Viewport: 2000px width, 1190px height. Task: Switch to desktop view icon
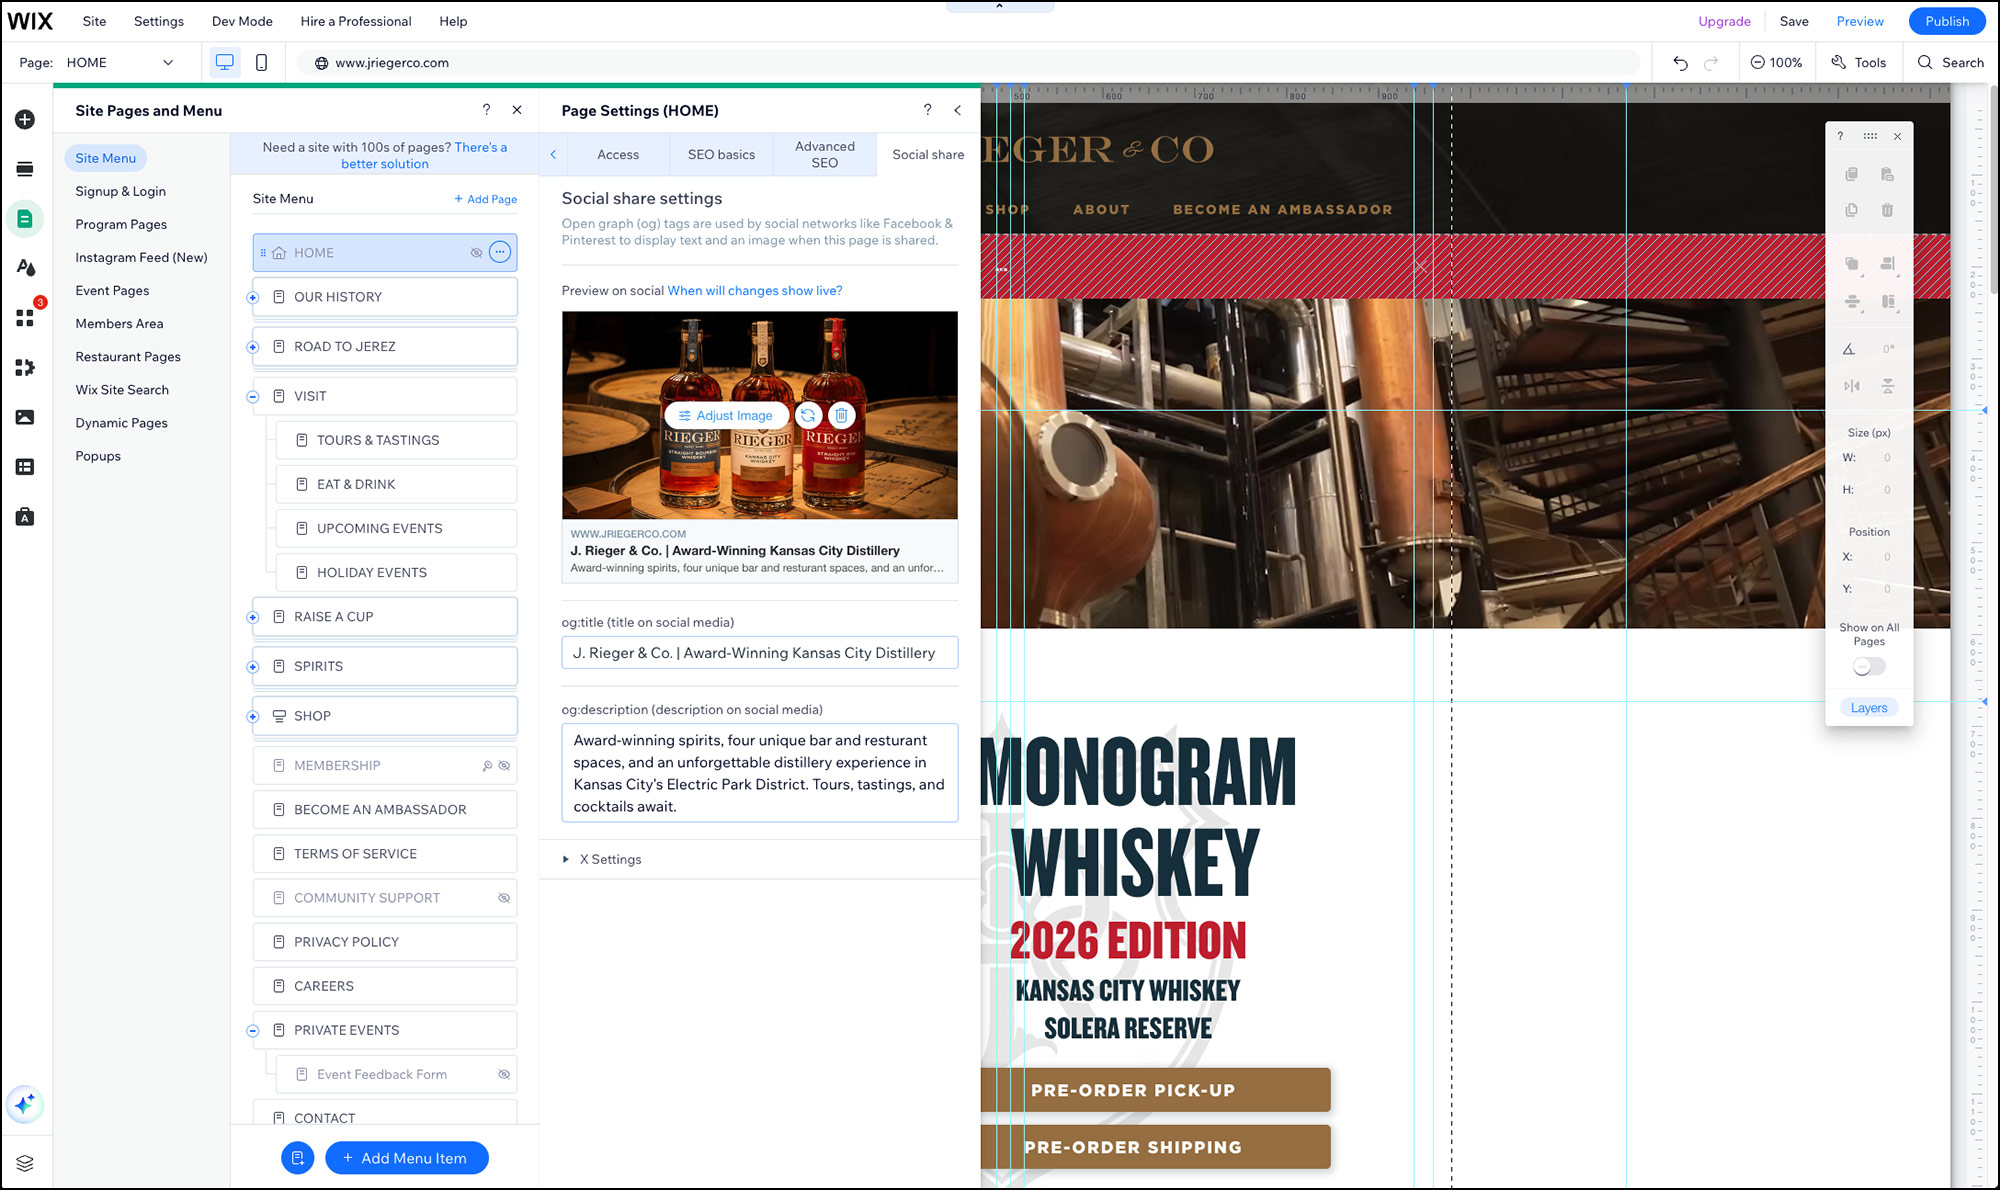pos(225,62)
